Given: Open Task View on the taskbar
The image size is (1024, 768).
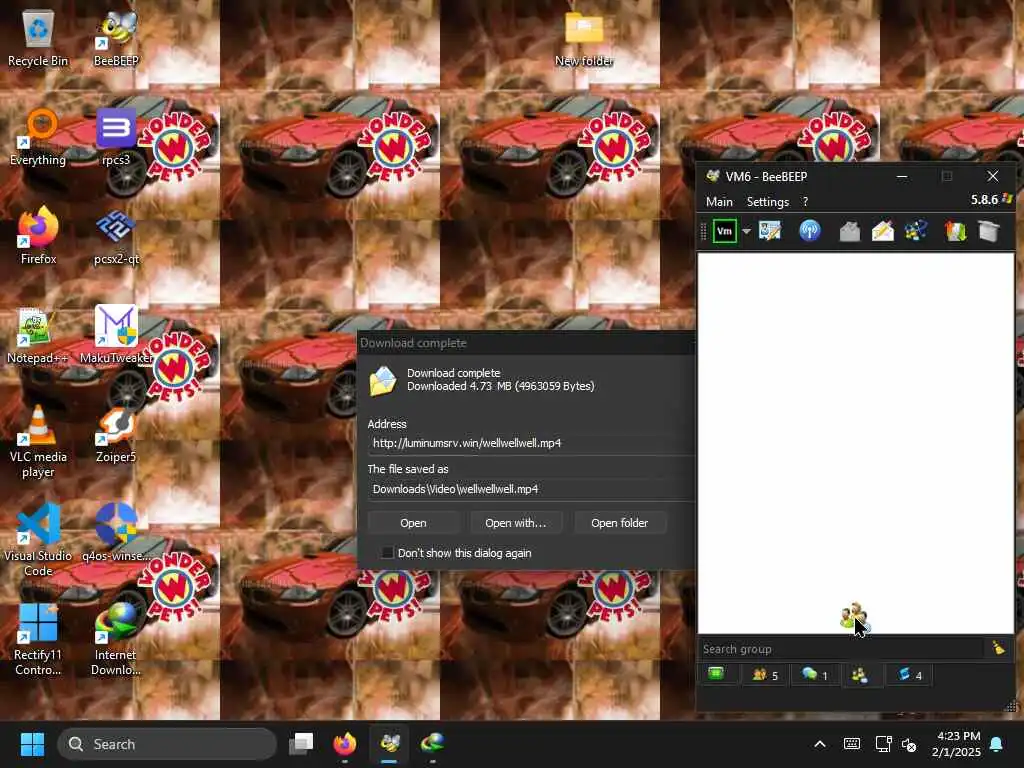Looking at the screenshot, I should (301, 744).
